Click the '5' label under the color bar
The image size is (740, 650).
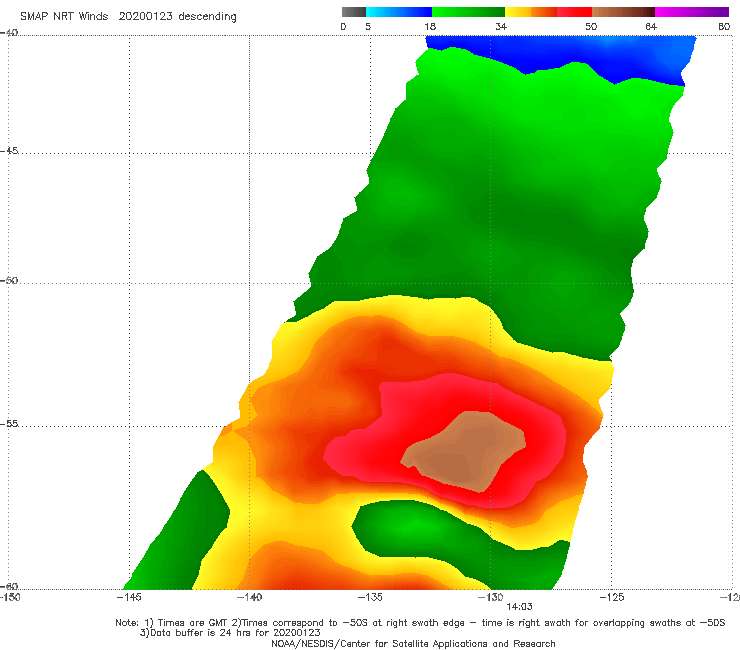368,27
